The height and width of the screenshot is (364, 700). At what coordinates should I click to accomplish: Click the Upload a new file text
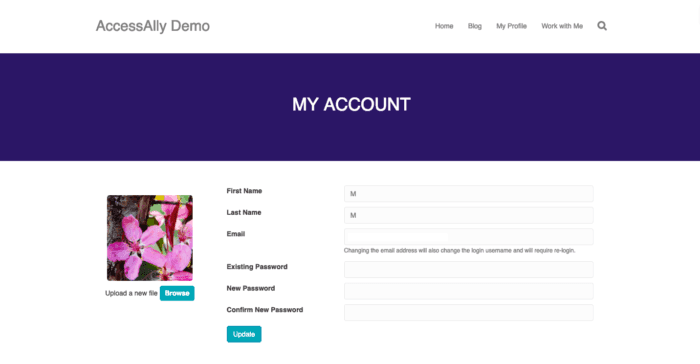point(131,293)
